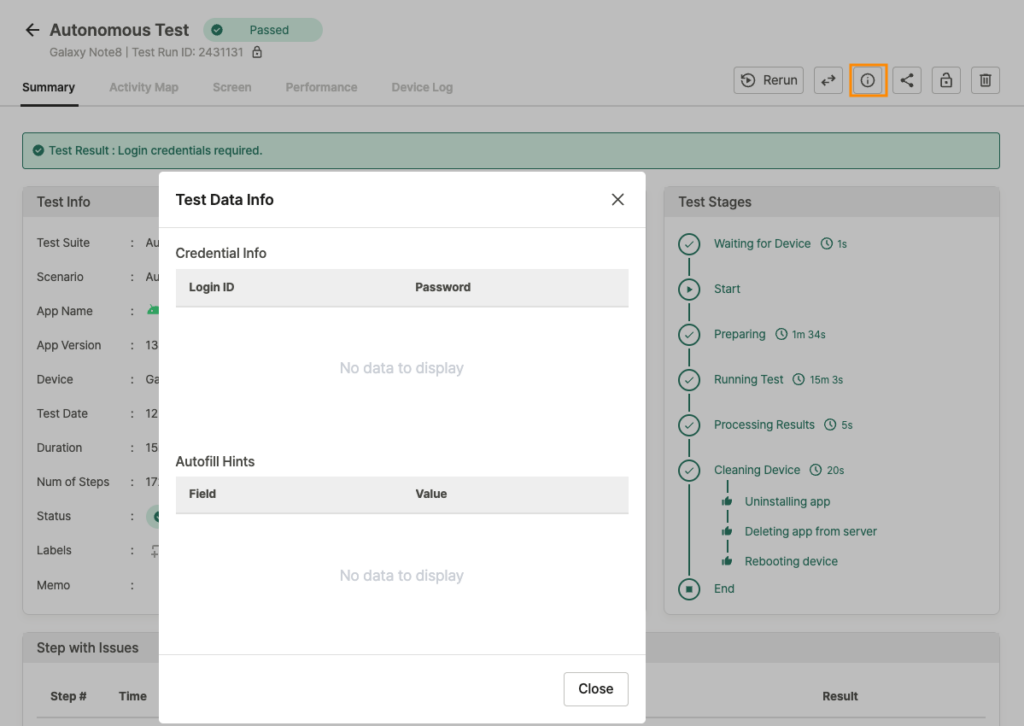Click the lock icon beside Test Run ID
Image resolution: width=1024 pixels, height=726 pixels.
[x=257, y=52]
